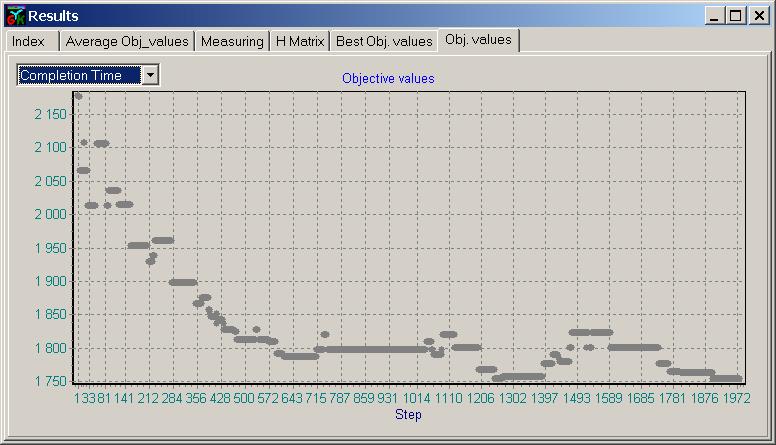Click the 859 step axis label

click(x=364, y=398)
